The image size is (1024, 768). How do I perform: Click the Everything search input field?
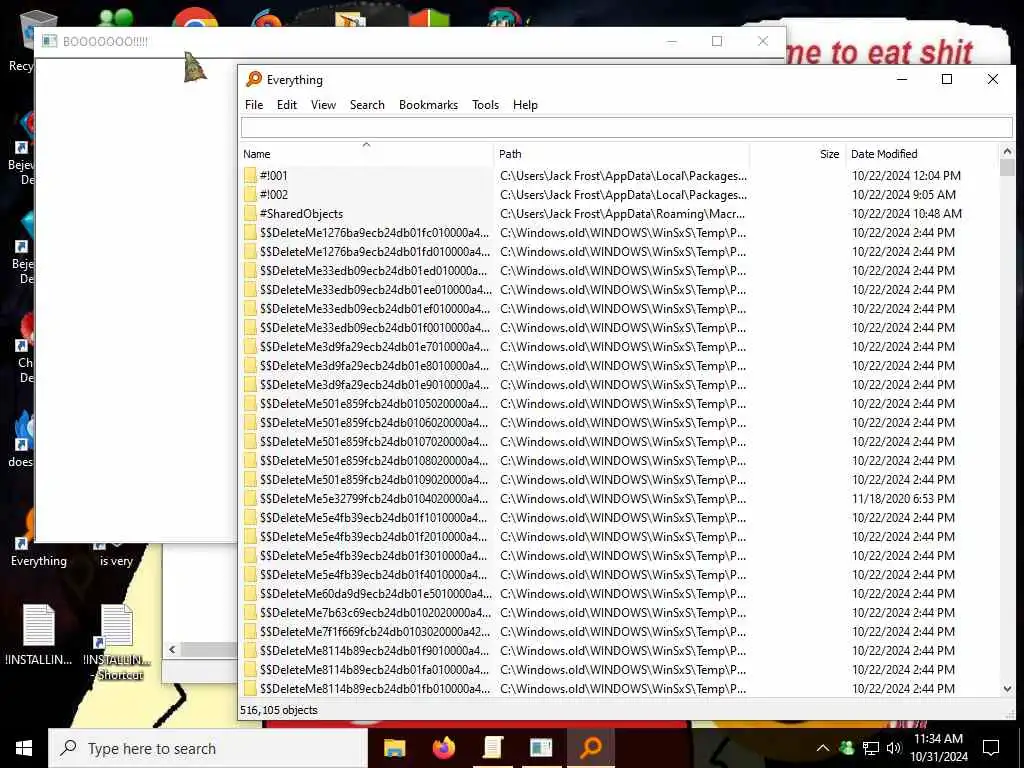tap(626, 127)
